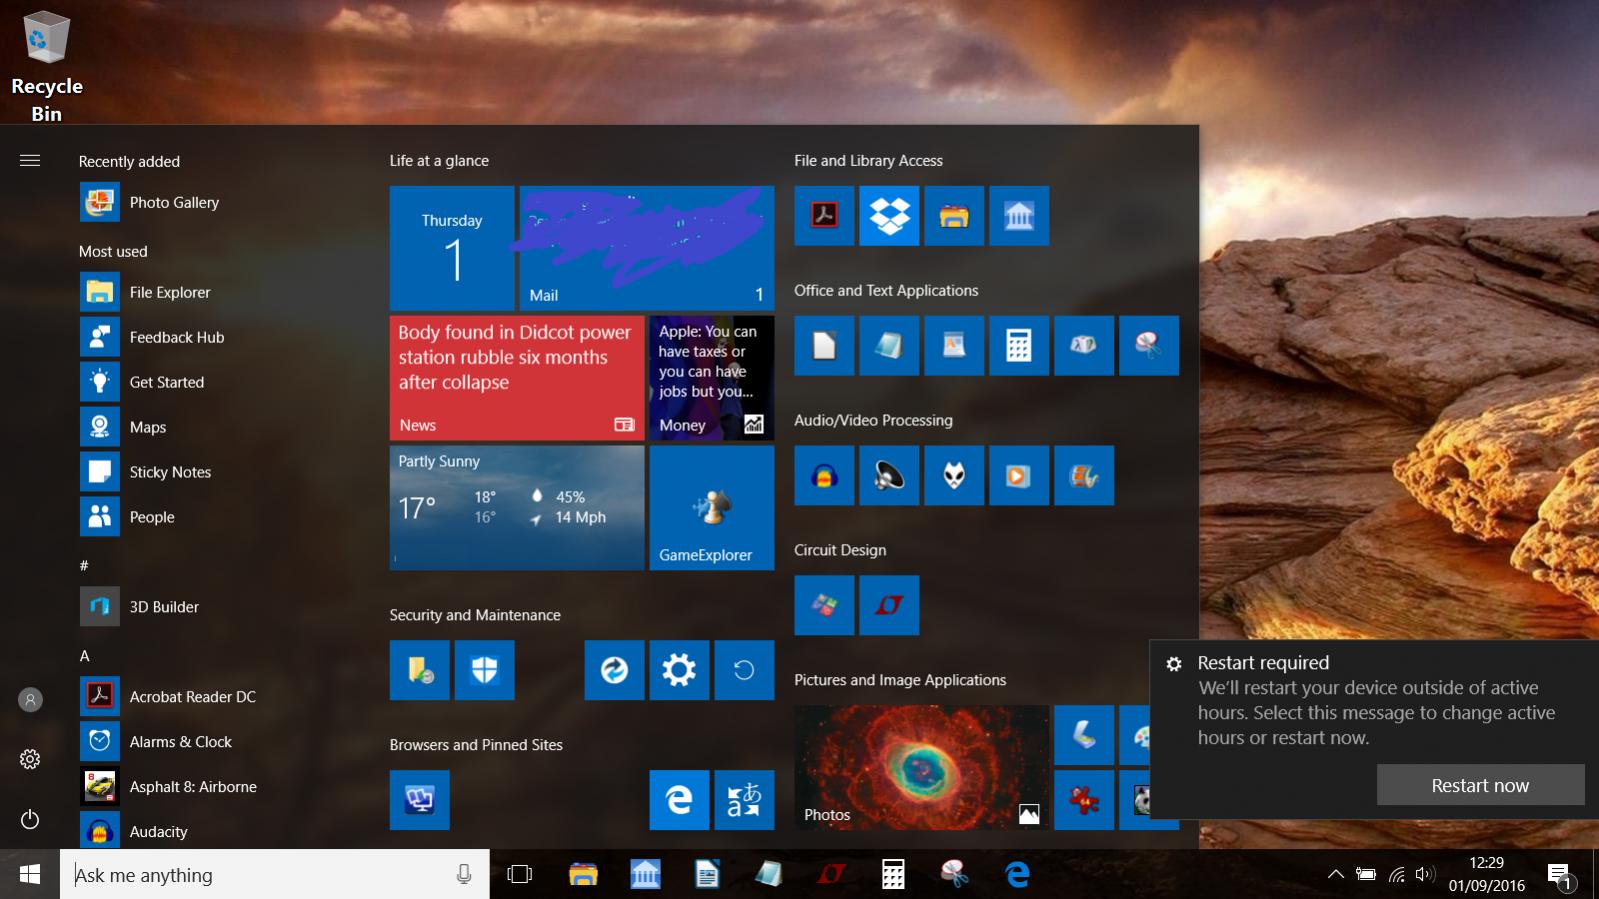Open the Libraries building tile in Start menu
Image resolution: width=1599 pixels, height=899 pixels.
1019,215
